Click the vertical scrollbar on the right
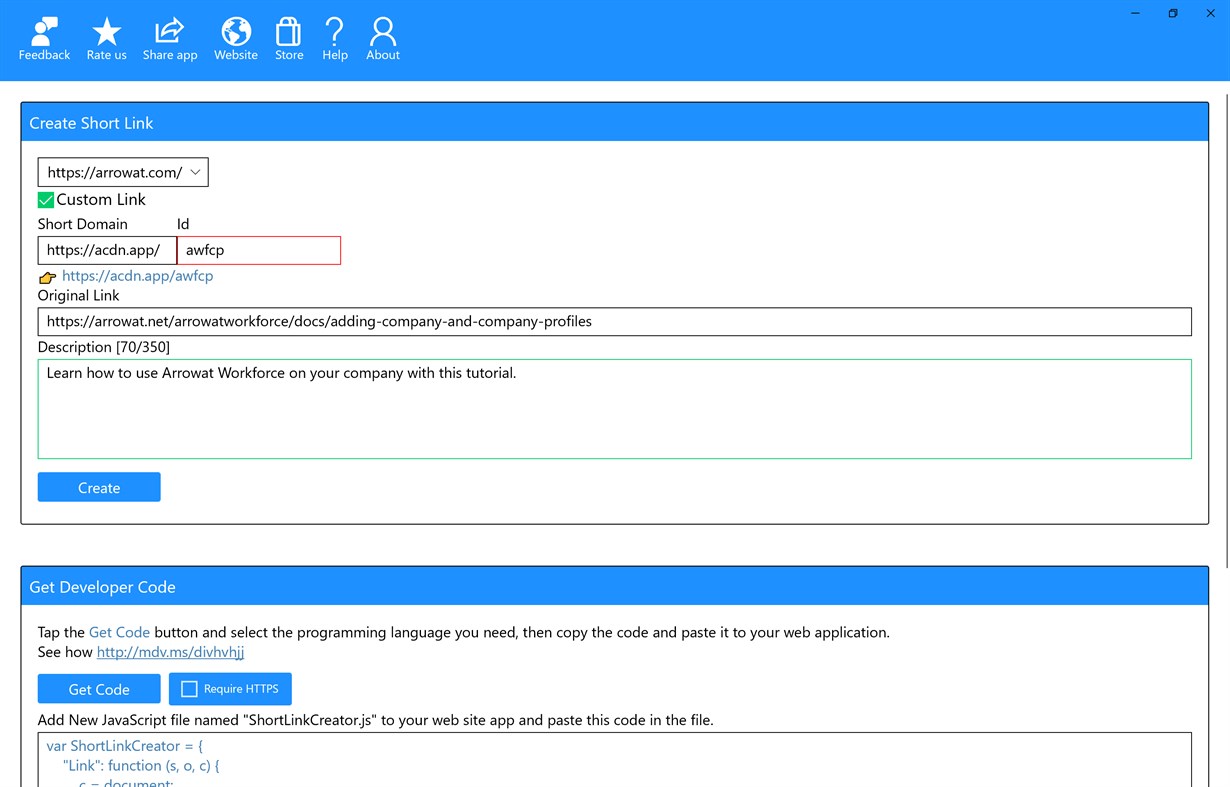Image resolution: width=1230 pixels, height=787 pixels. pos(1225,330)
